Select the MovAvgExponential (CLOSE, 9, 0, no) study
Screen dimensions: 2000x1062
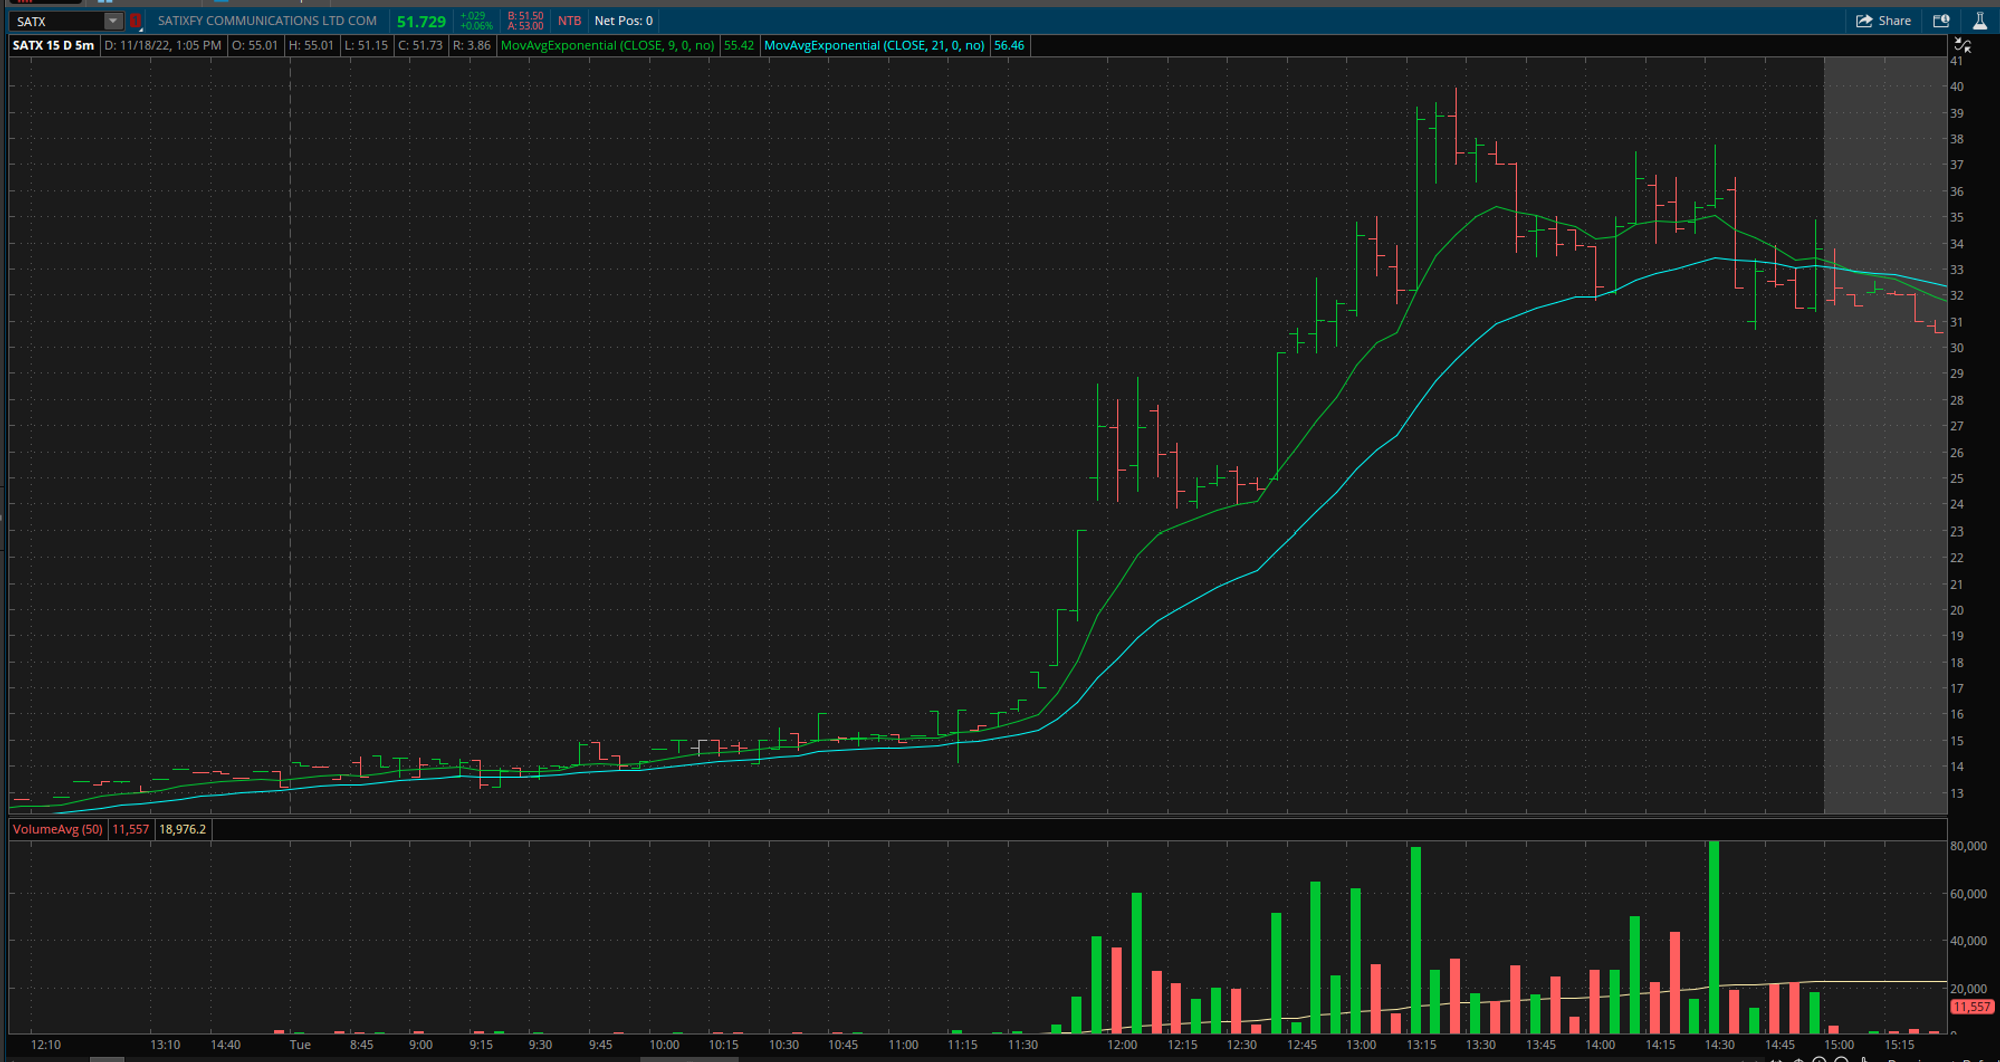[x=608, y=45]
